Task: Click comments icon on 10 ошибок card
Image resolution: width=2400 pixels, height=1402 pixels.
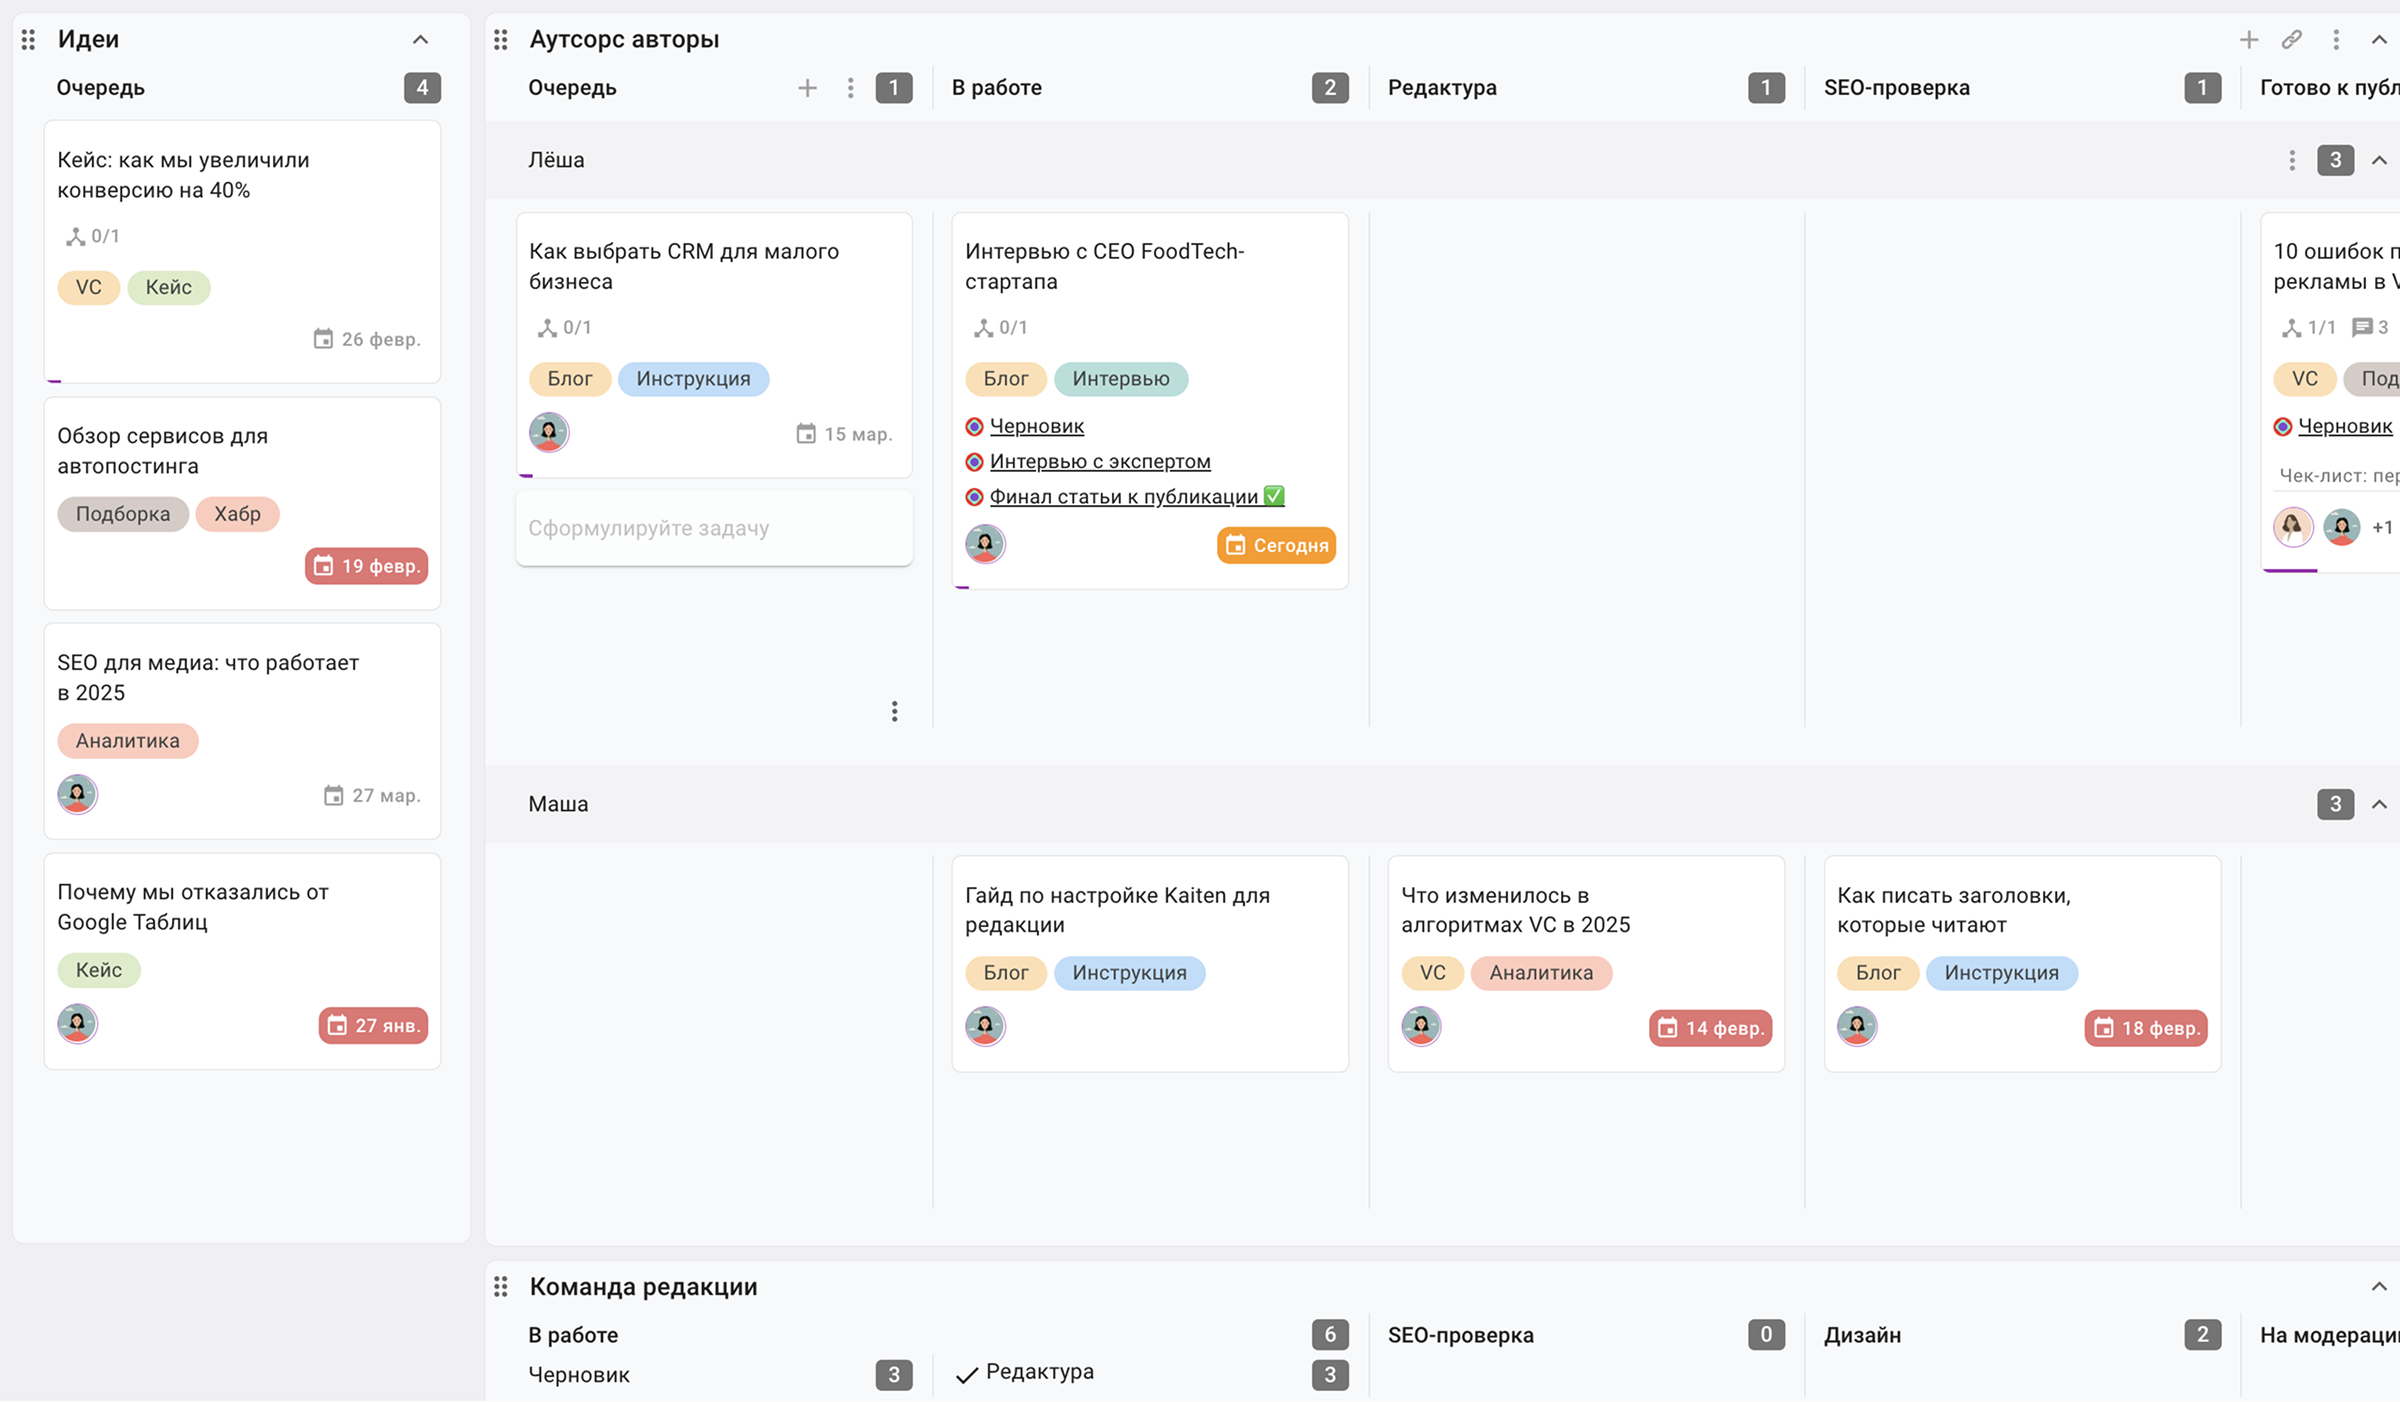Action: (2362, 327)
